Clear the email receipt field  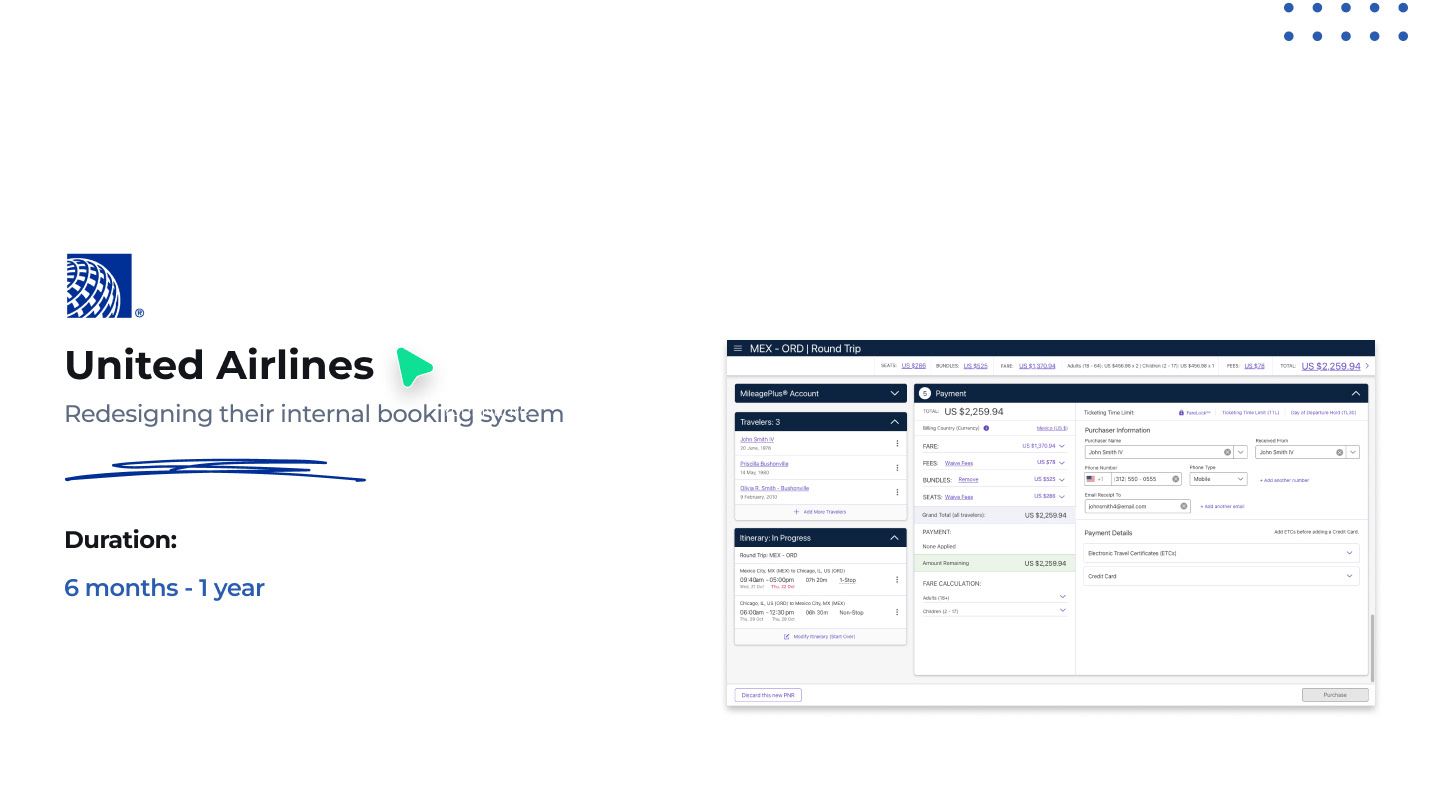[x=1184, y=506]
